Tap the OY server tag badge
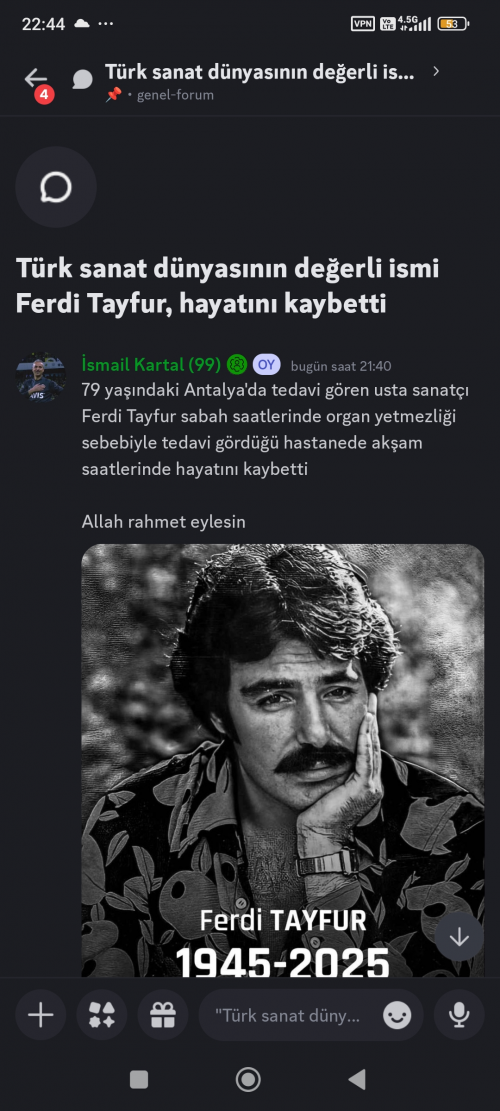 [x=266, y=365]
